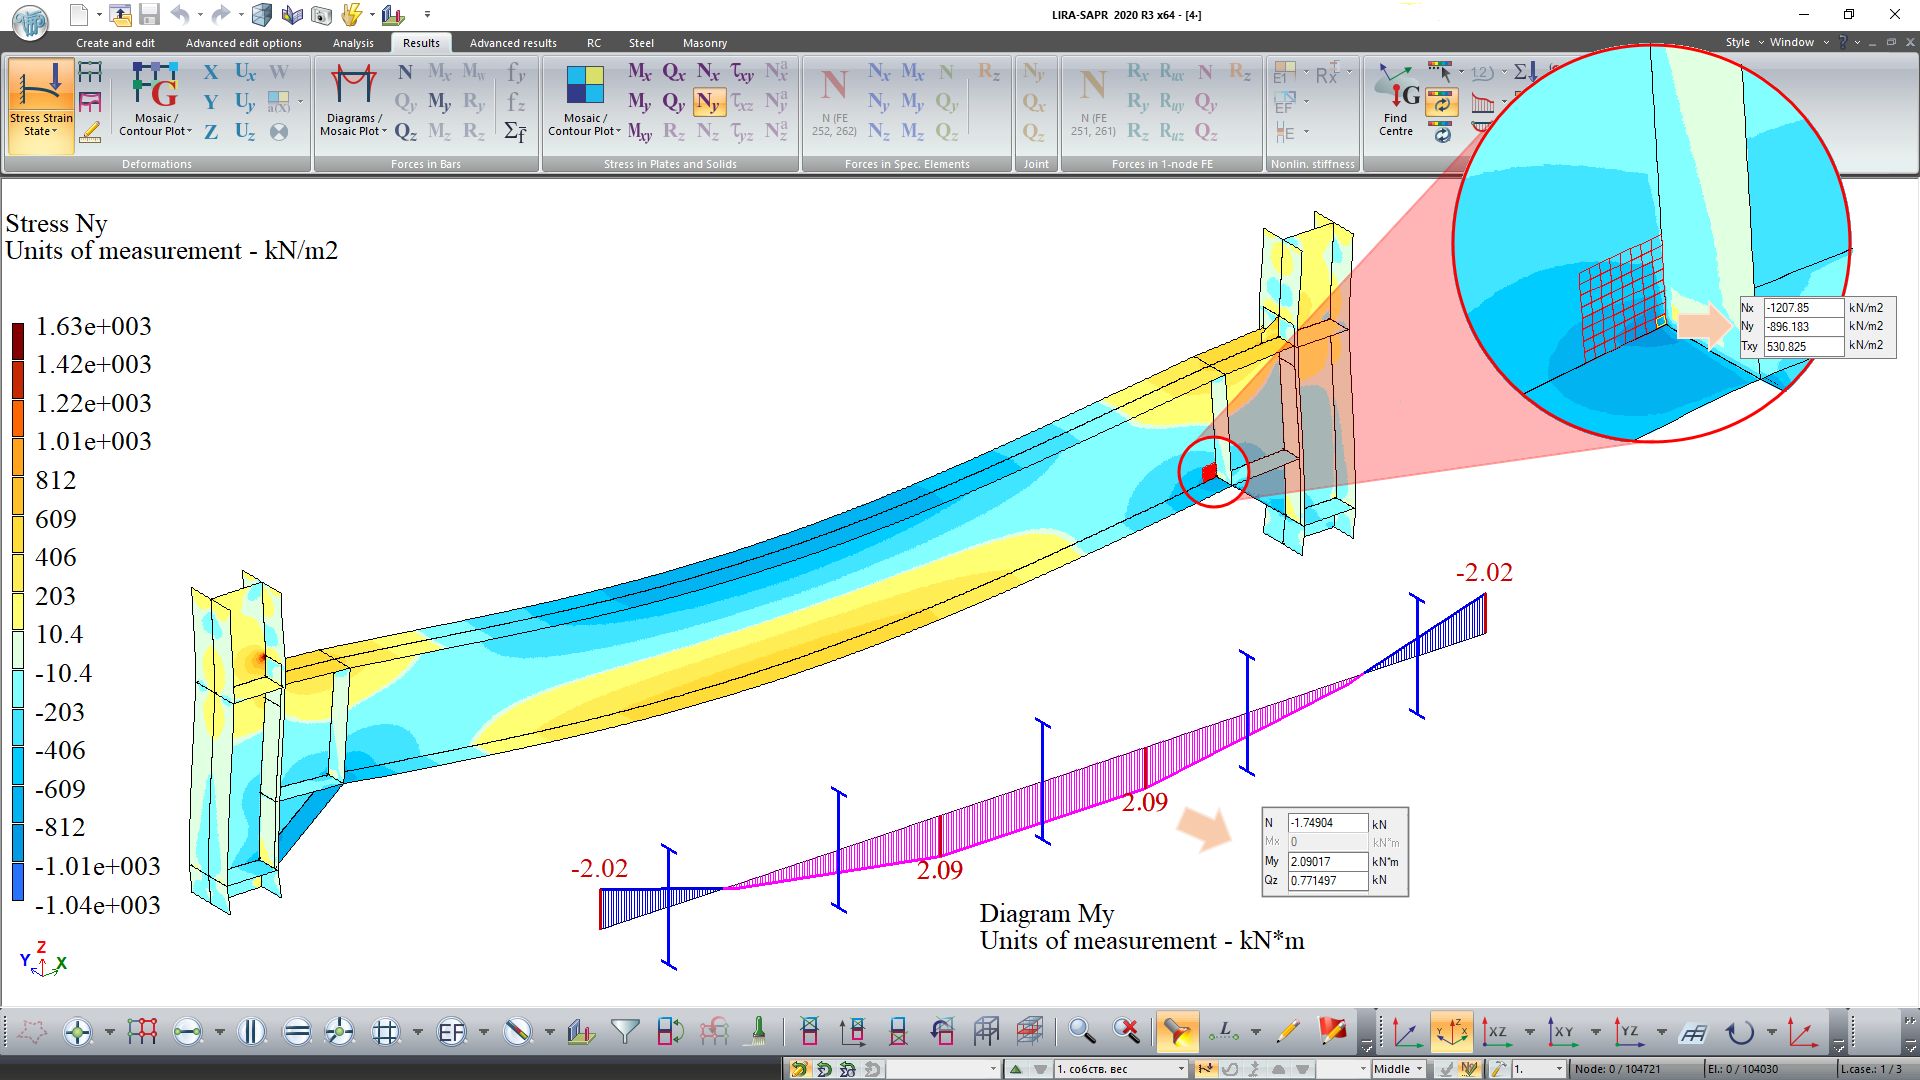Toggle the highlighted YZ axes view button

pos(1451,1031)
